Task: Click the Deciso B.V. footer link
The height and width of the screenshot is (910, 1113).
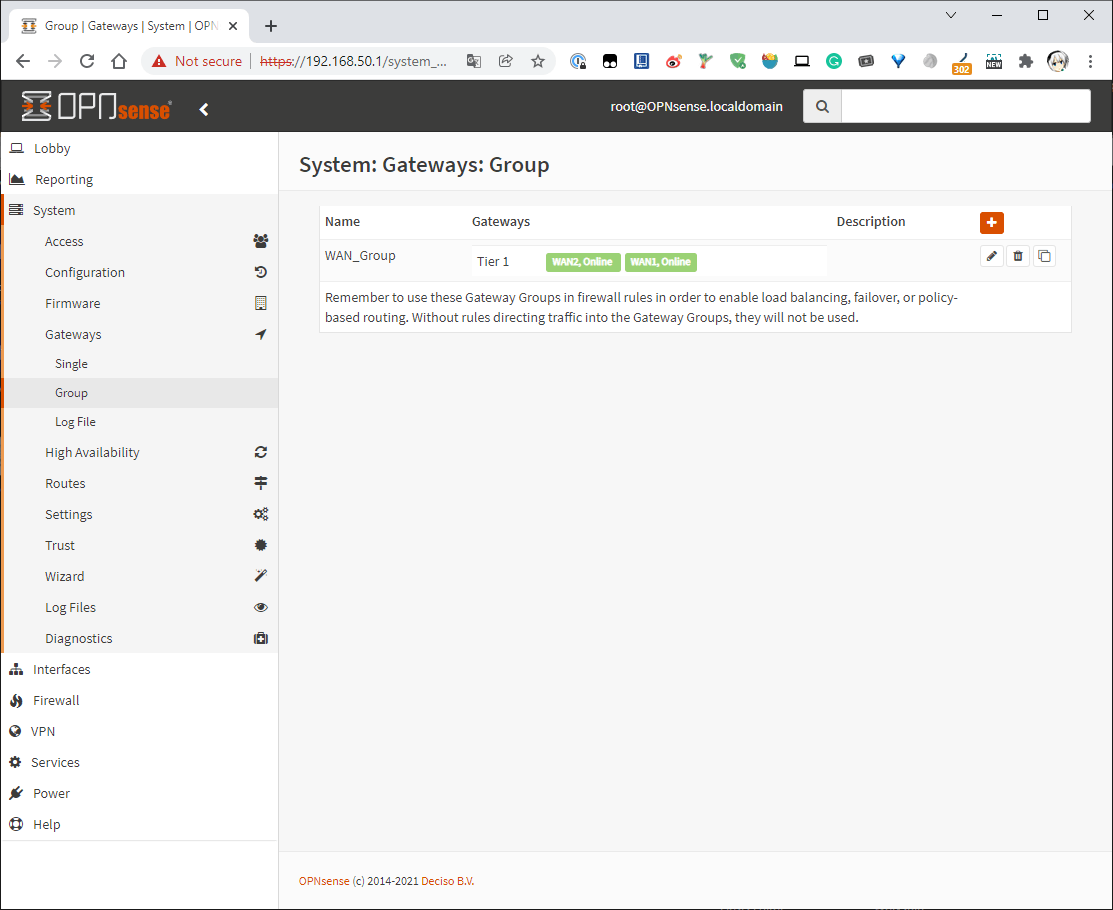Action: (447, 881)
